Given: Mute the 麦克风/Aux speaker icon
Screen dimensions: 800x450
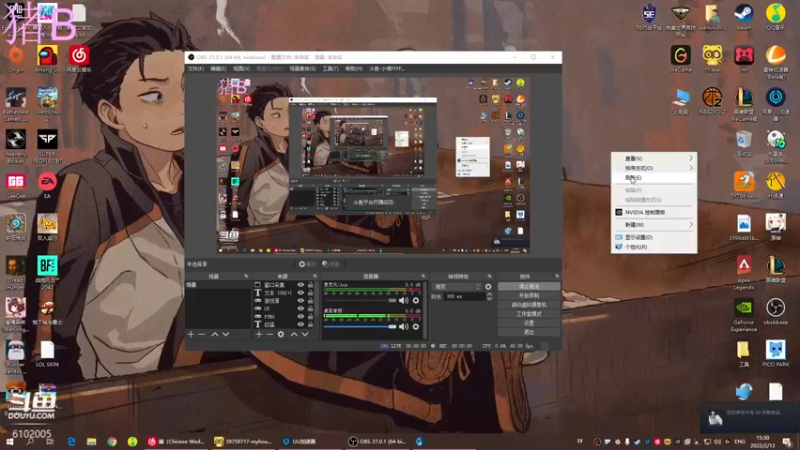Looking at the screenshot, I should point(404,301).
